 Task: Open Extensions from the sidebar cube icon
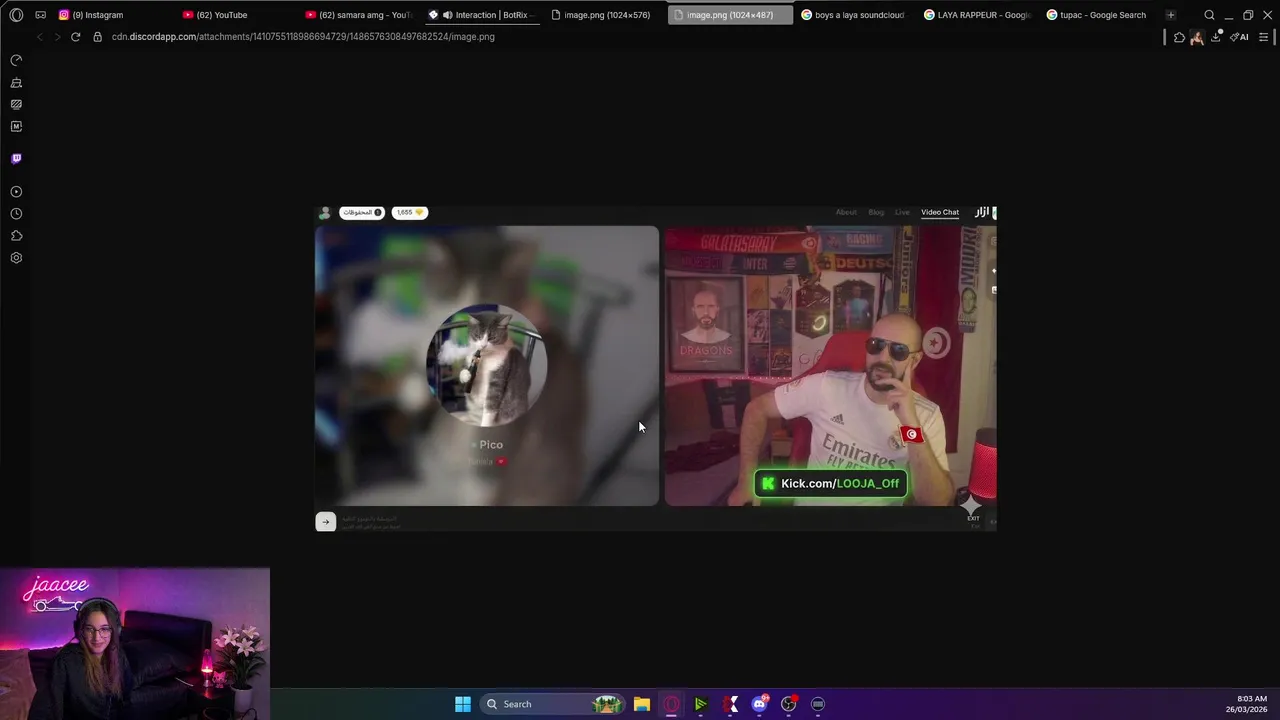tap(16, 236)
